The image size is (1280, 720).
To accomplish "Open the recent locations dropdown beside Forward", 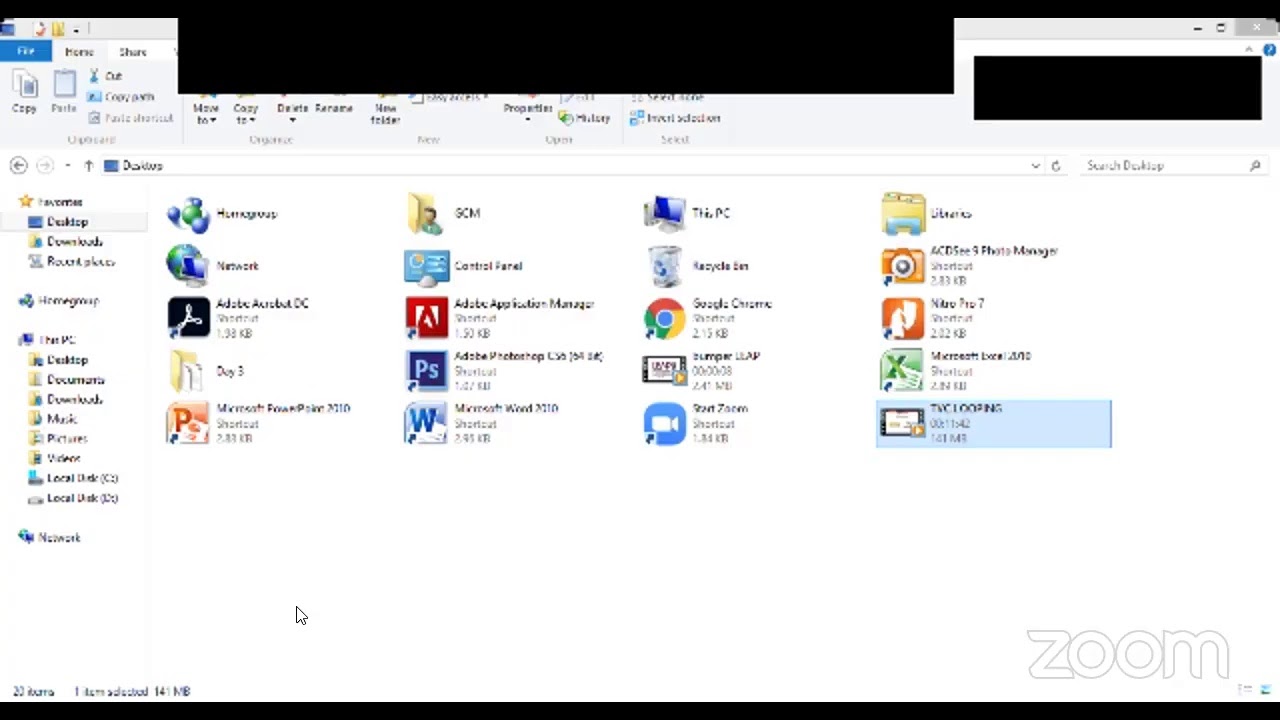I will point(67,166).
